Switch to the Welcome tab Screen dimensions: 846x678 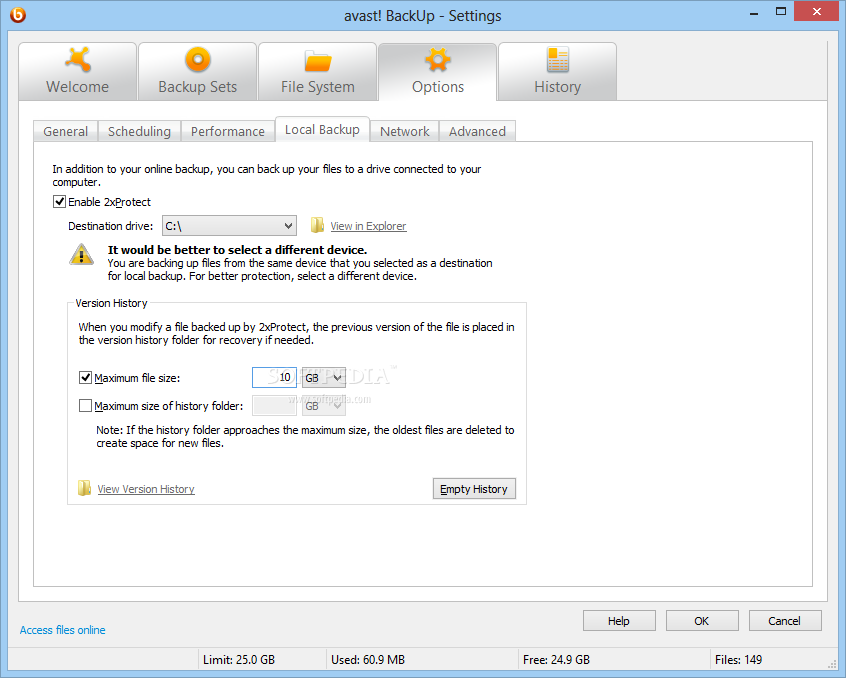click(78, 71)
